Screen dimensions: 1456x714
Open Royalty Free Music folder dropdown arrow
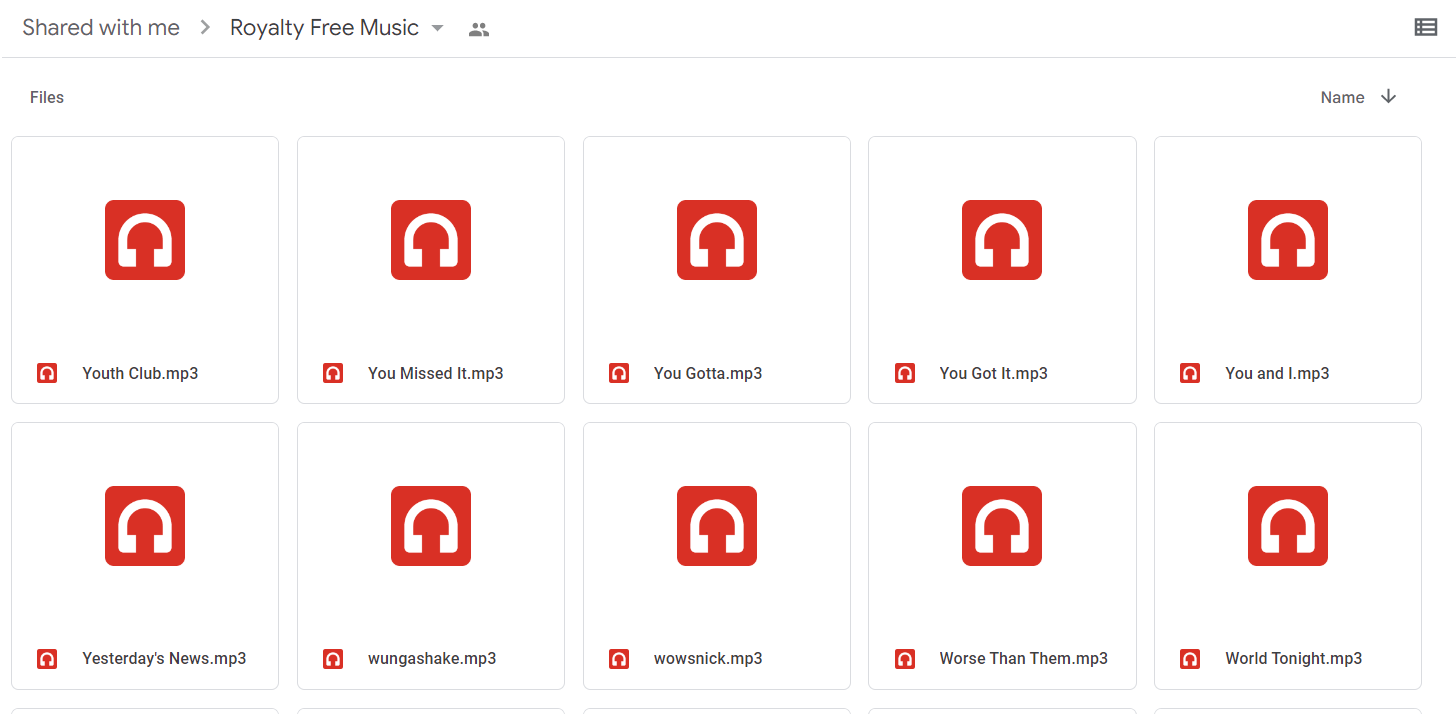pos(437,28)
